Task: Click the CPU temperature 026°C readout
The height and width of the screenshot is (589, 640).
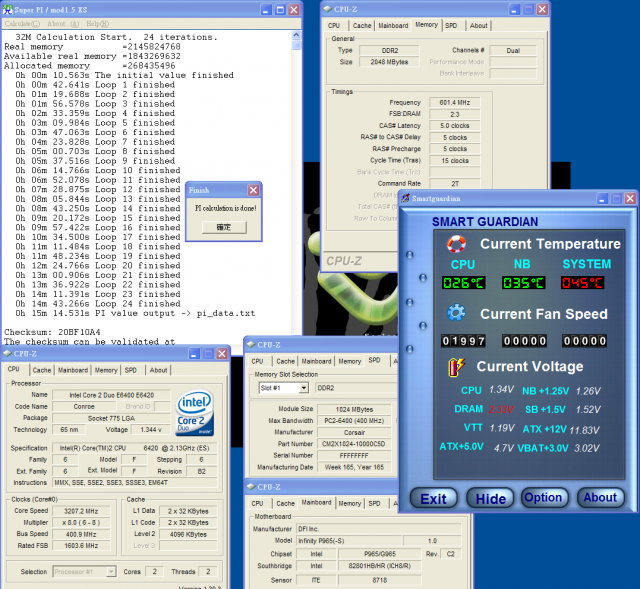Action: 463,282
